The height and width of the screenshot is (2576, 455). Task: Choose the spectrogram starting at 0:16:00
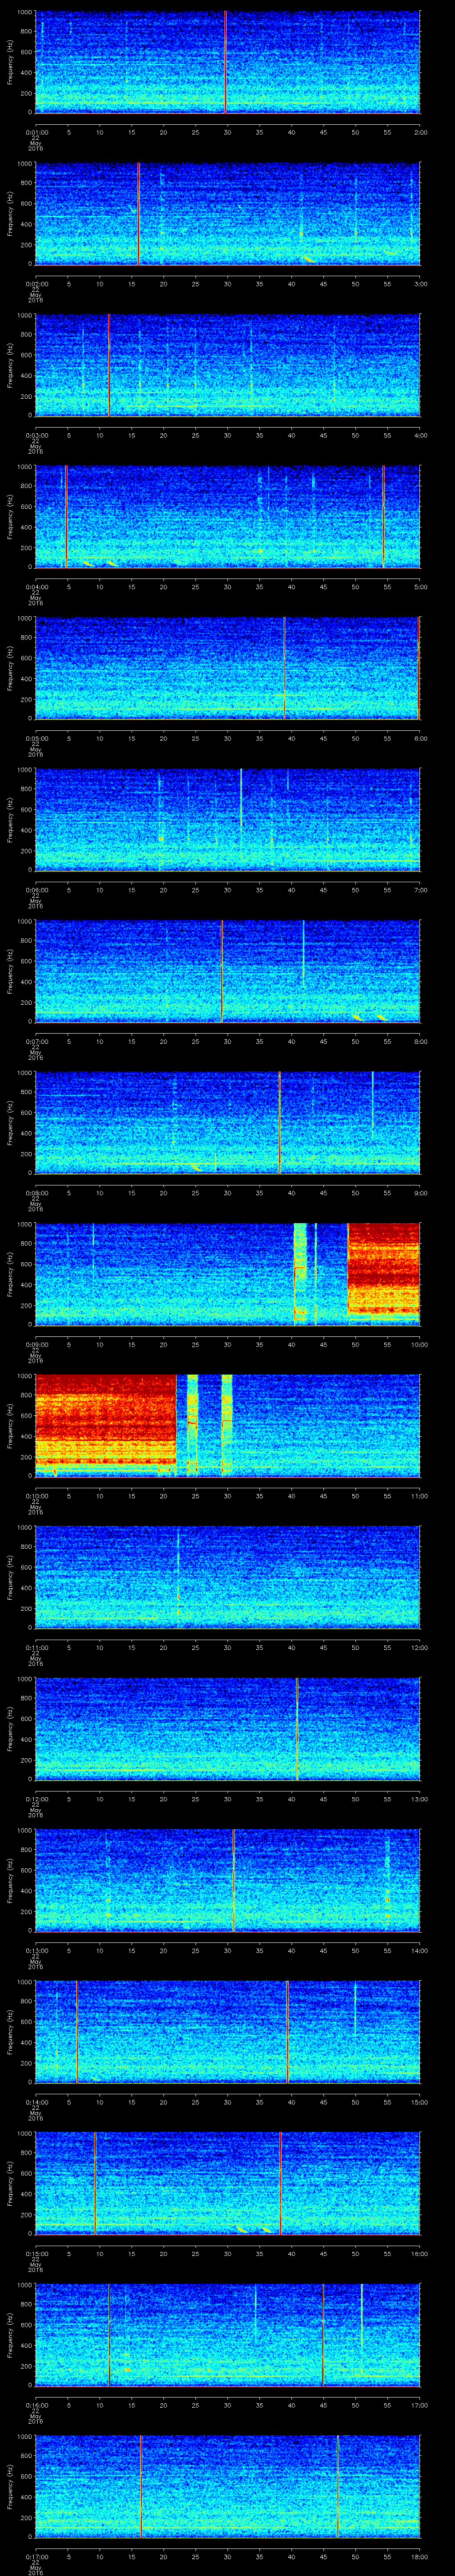tap(228, 2335)
